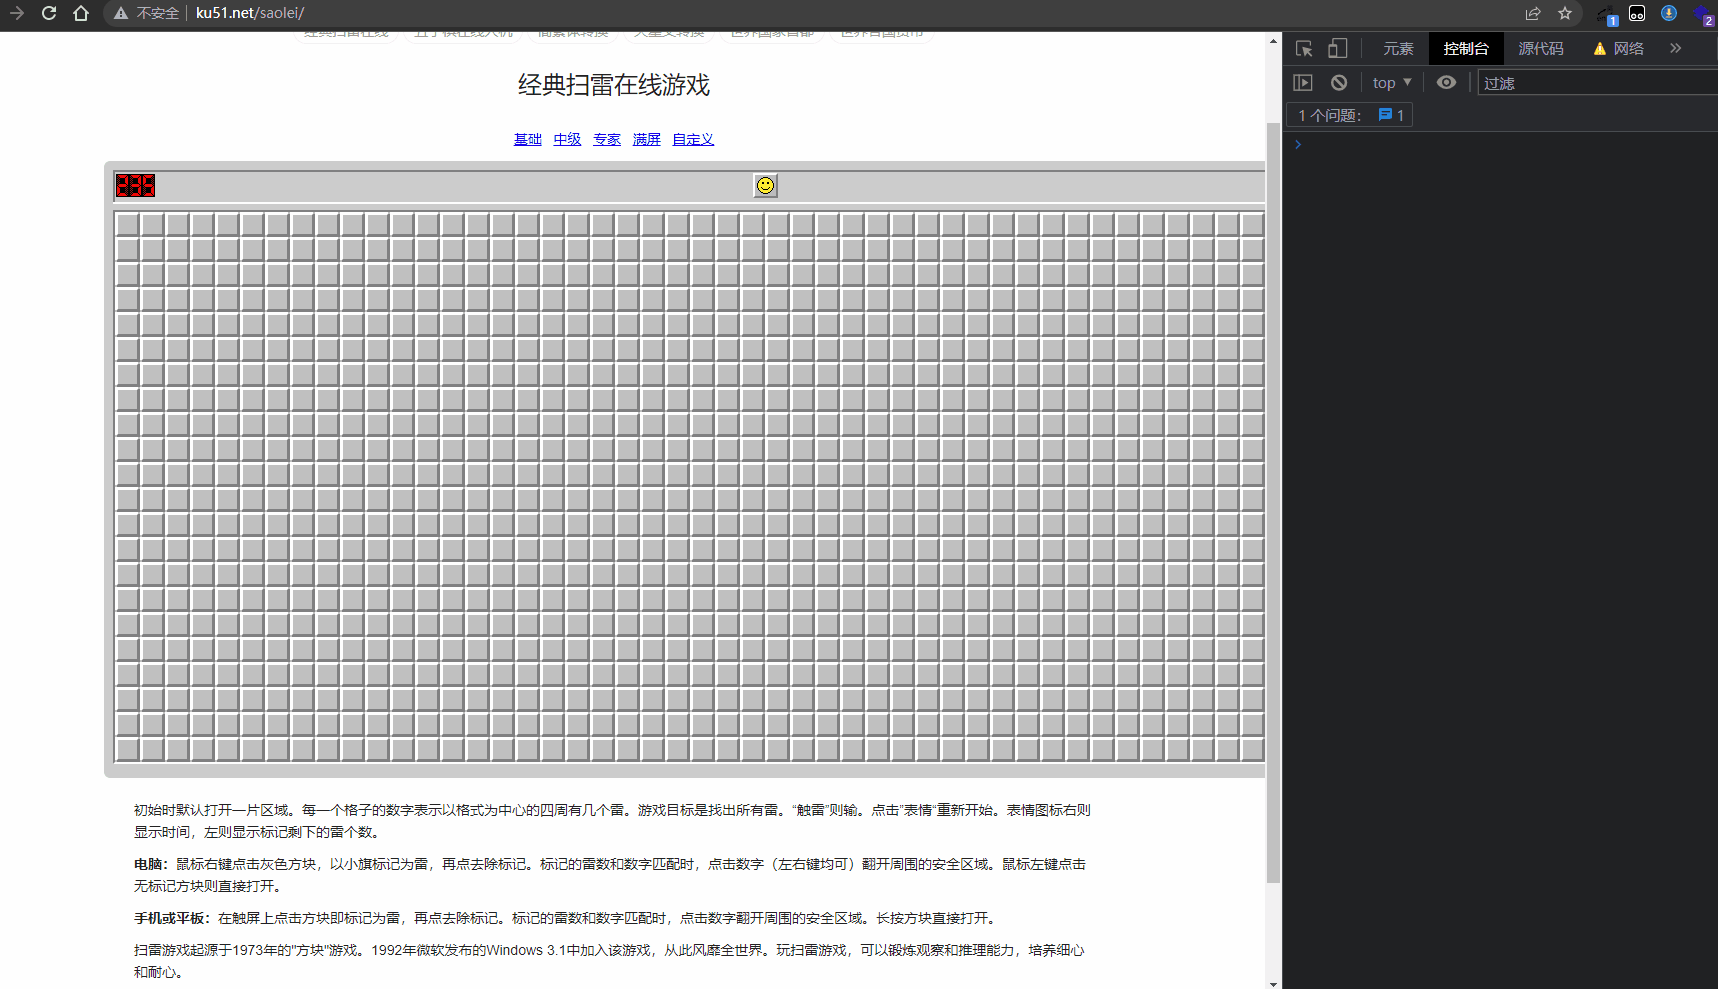Select the 中级 difficulty link
Viewport: 1718px width, 989px height.
(567, 139)
